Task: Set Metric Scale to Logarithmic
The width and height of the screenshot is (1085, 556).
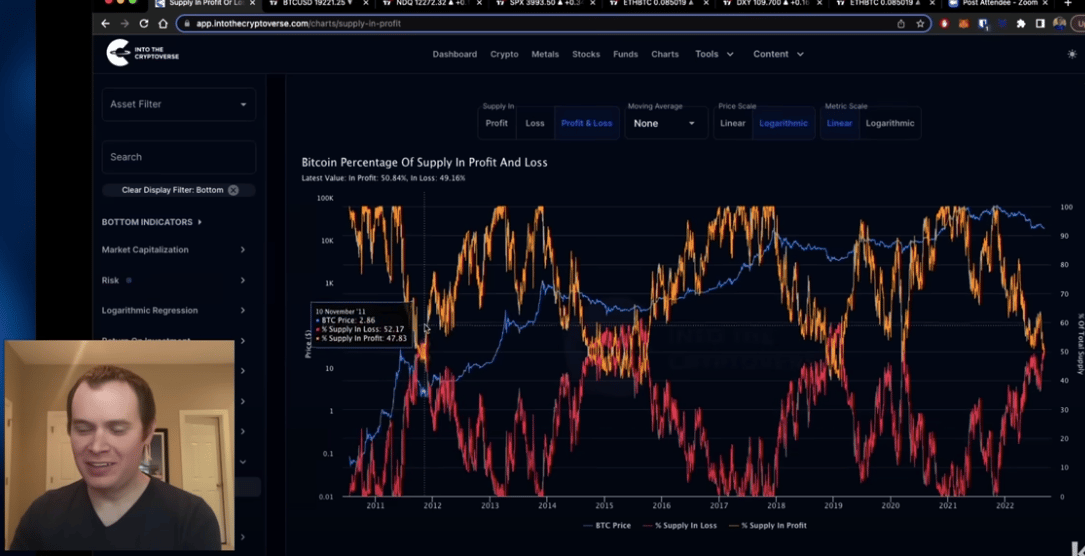Action: coord(890,123)
